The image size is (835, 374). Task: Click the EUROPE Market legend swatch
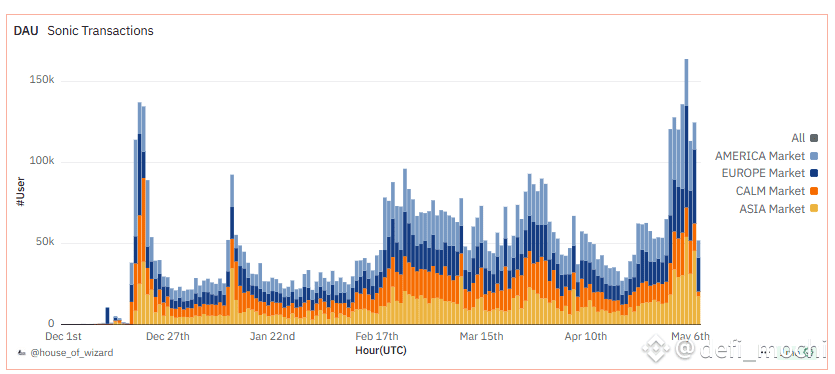click(x=814, y=173)
